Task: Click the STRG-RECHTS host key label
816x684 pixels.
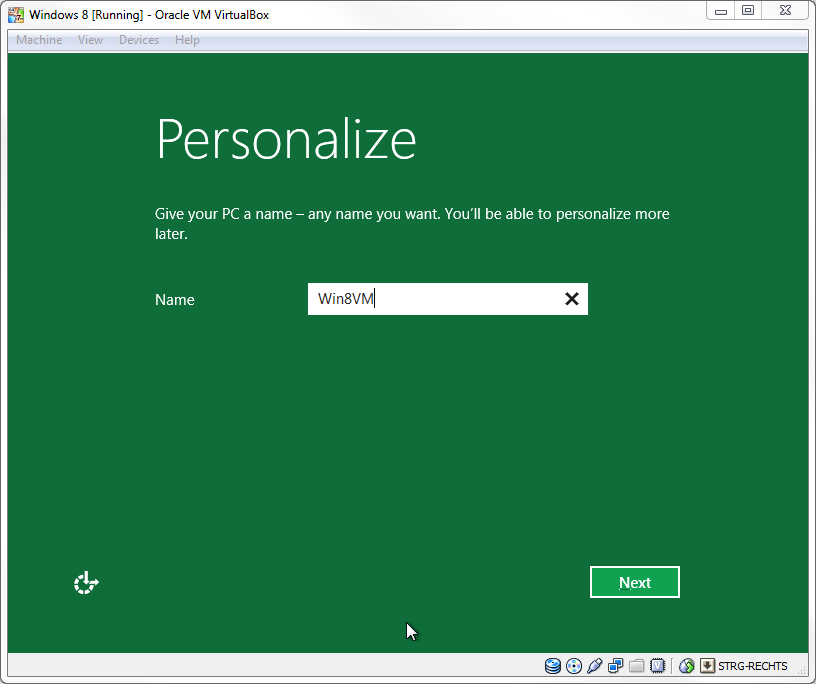Action: (x=752, y=666)
